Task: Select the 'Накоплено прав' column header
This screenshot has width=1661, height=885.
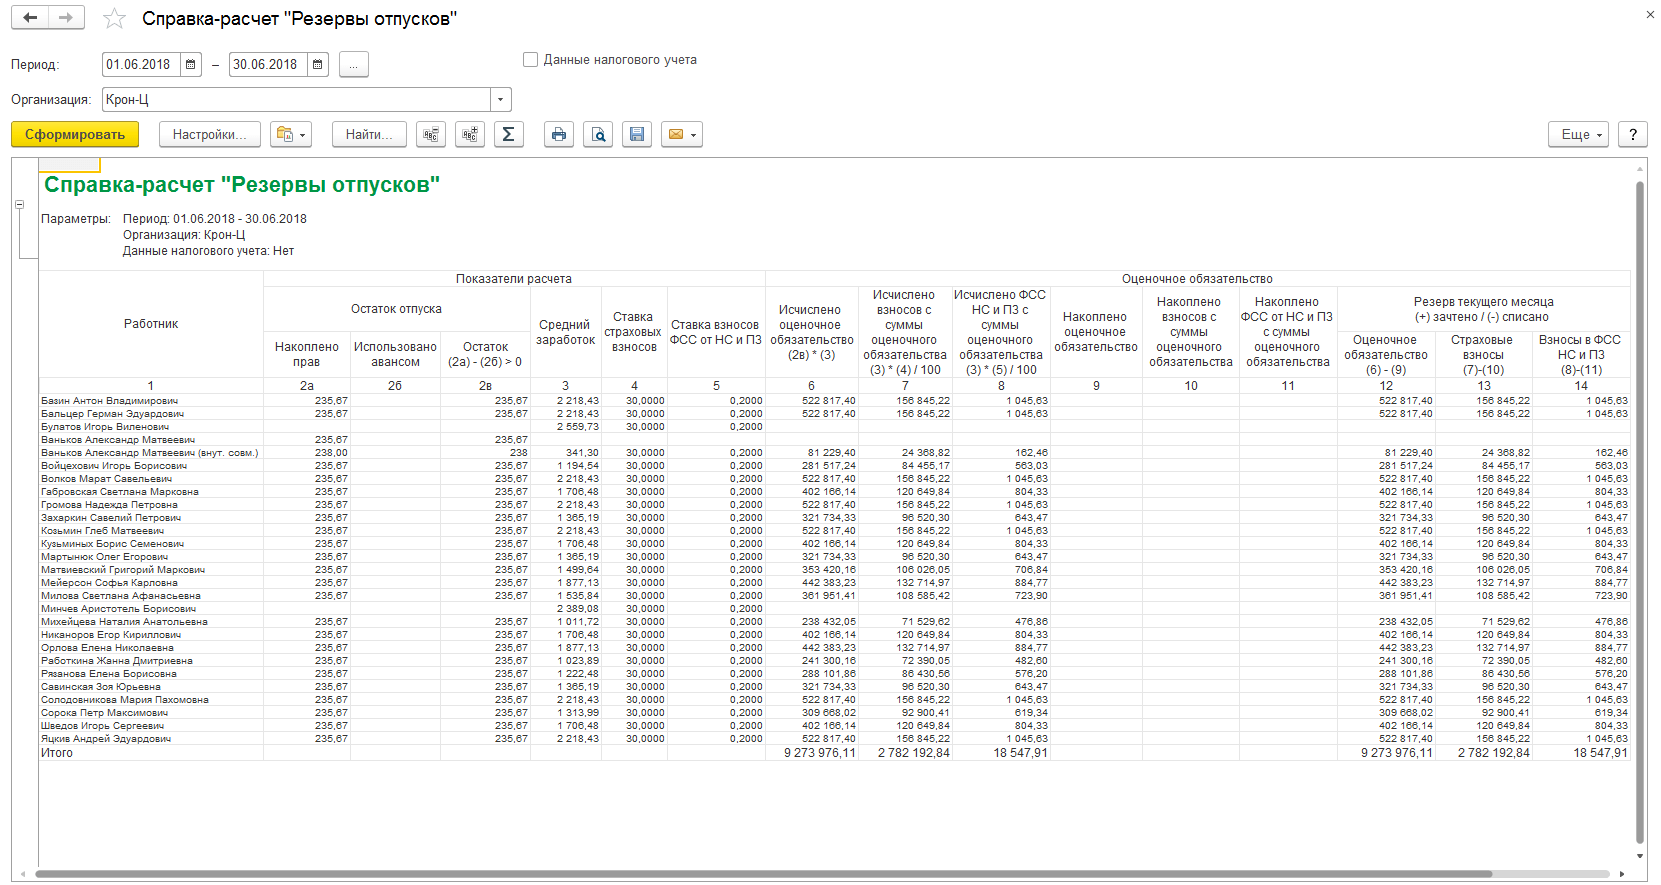Action: click(x=307, y=354)
